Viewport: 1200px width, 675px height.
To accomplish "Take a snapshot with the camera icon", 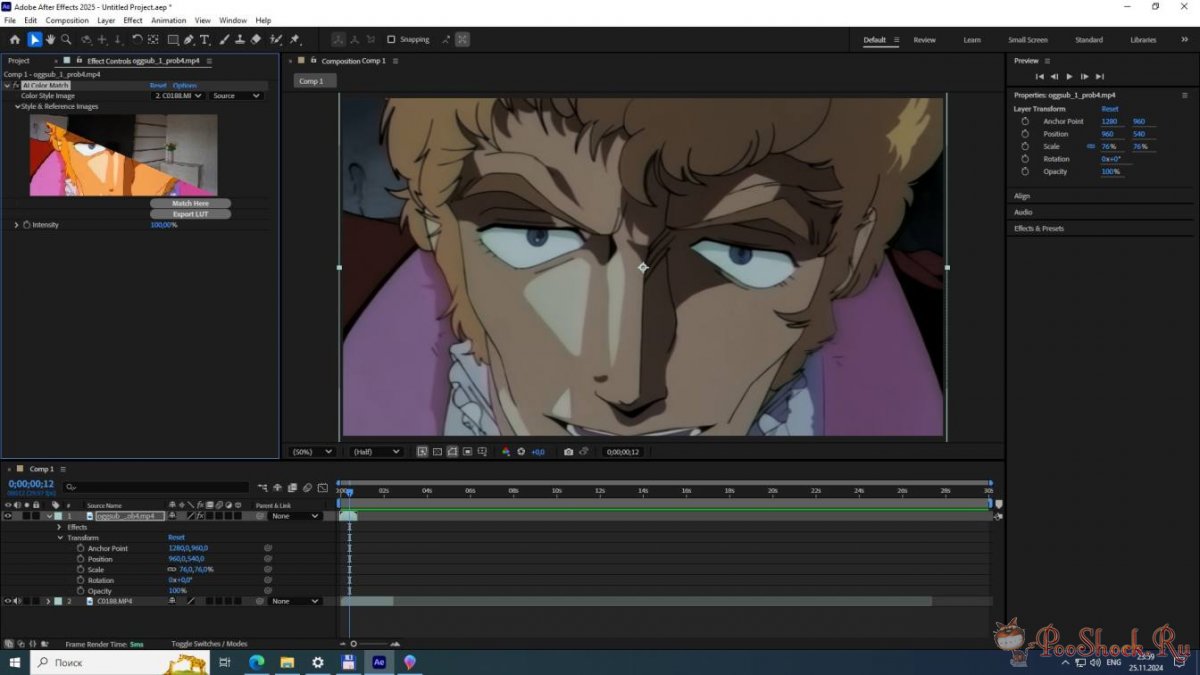I will click(x=568, y=452).
